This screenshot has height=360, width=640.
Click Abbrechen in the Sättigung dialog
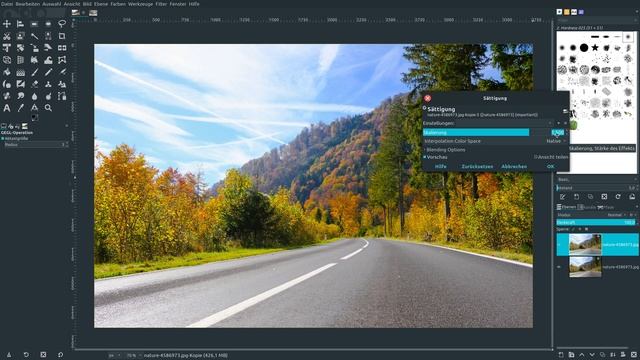coord(514,167)
